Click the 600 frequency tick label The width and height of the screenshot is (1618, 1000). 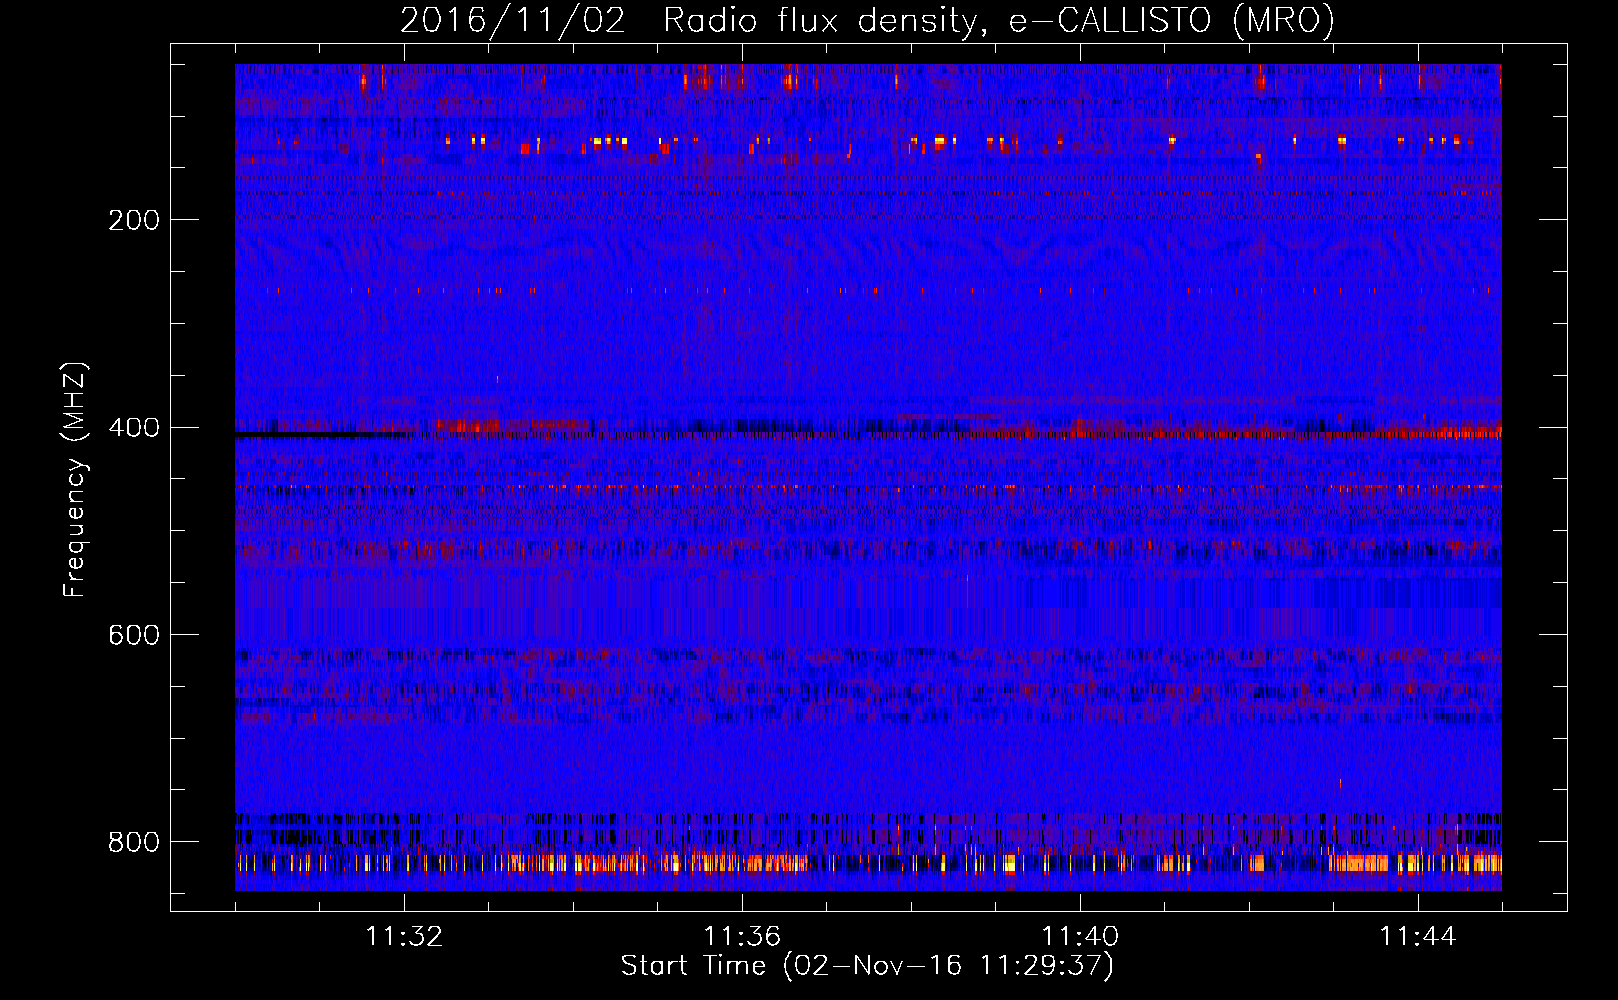click(x=133, y=636)
